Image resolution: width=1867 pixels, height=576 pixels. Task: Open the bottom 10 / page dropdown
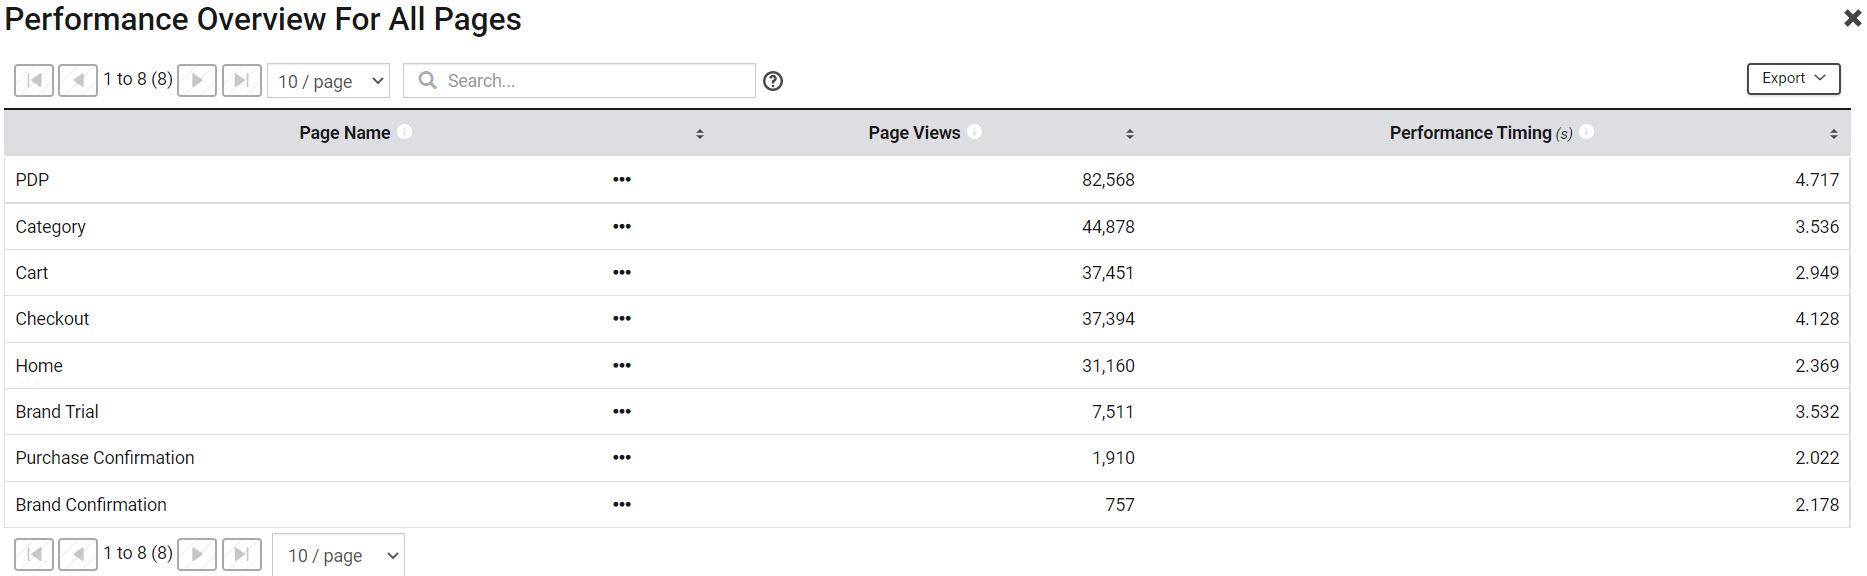click(x=339, y=555)
